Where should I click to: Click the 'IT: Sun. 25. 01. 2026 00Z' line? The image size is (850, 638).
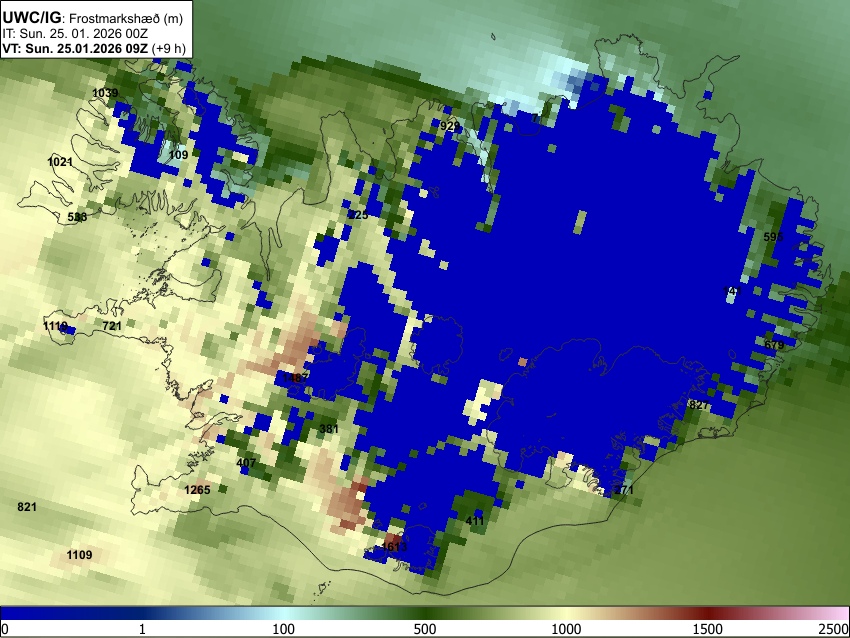75,34
